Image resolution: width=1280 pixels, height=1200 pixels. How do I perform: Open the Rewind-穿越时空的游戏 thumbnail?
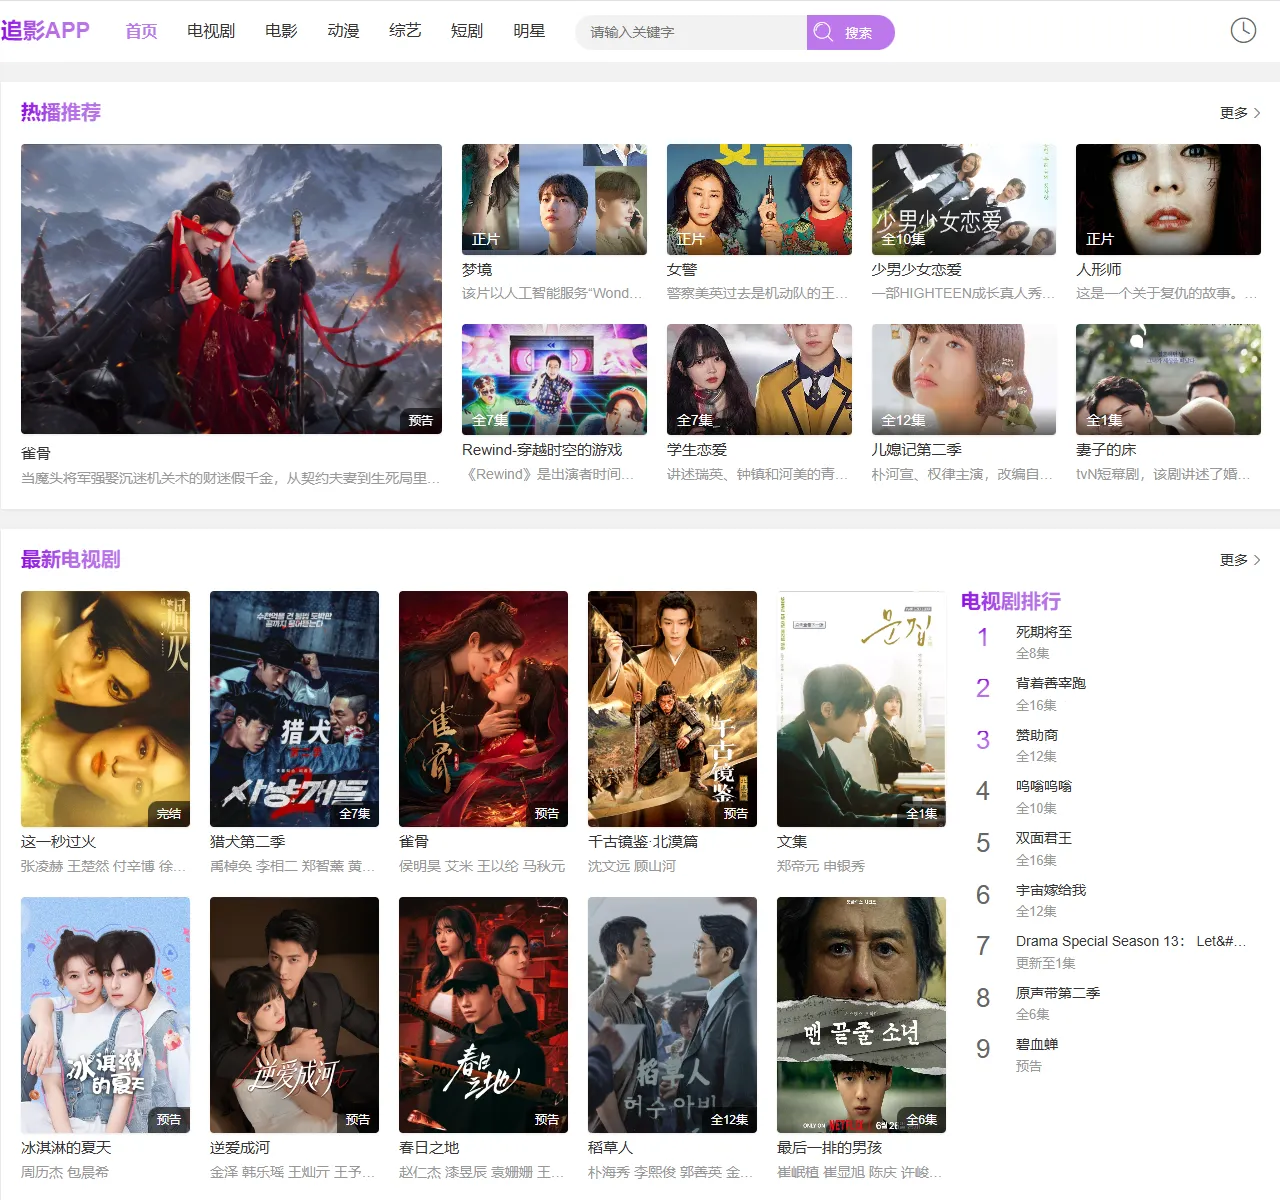(x=554, y=379)
